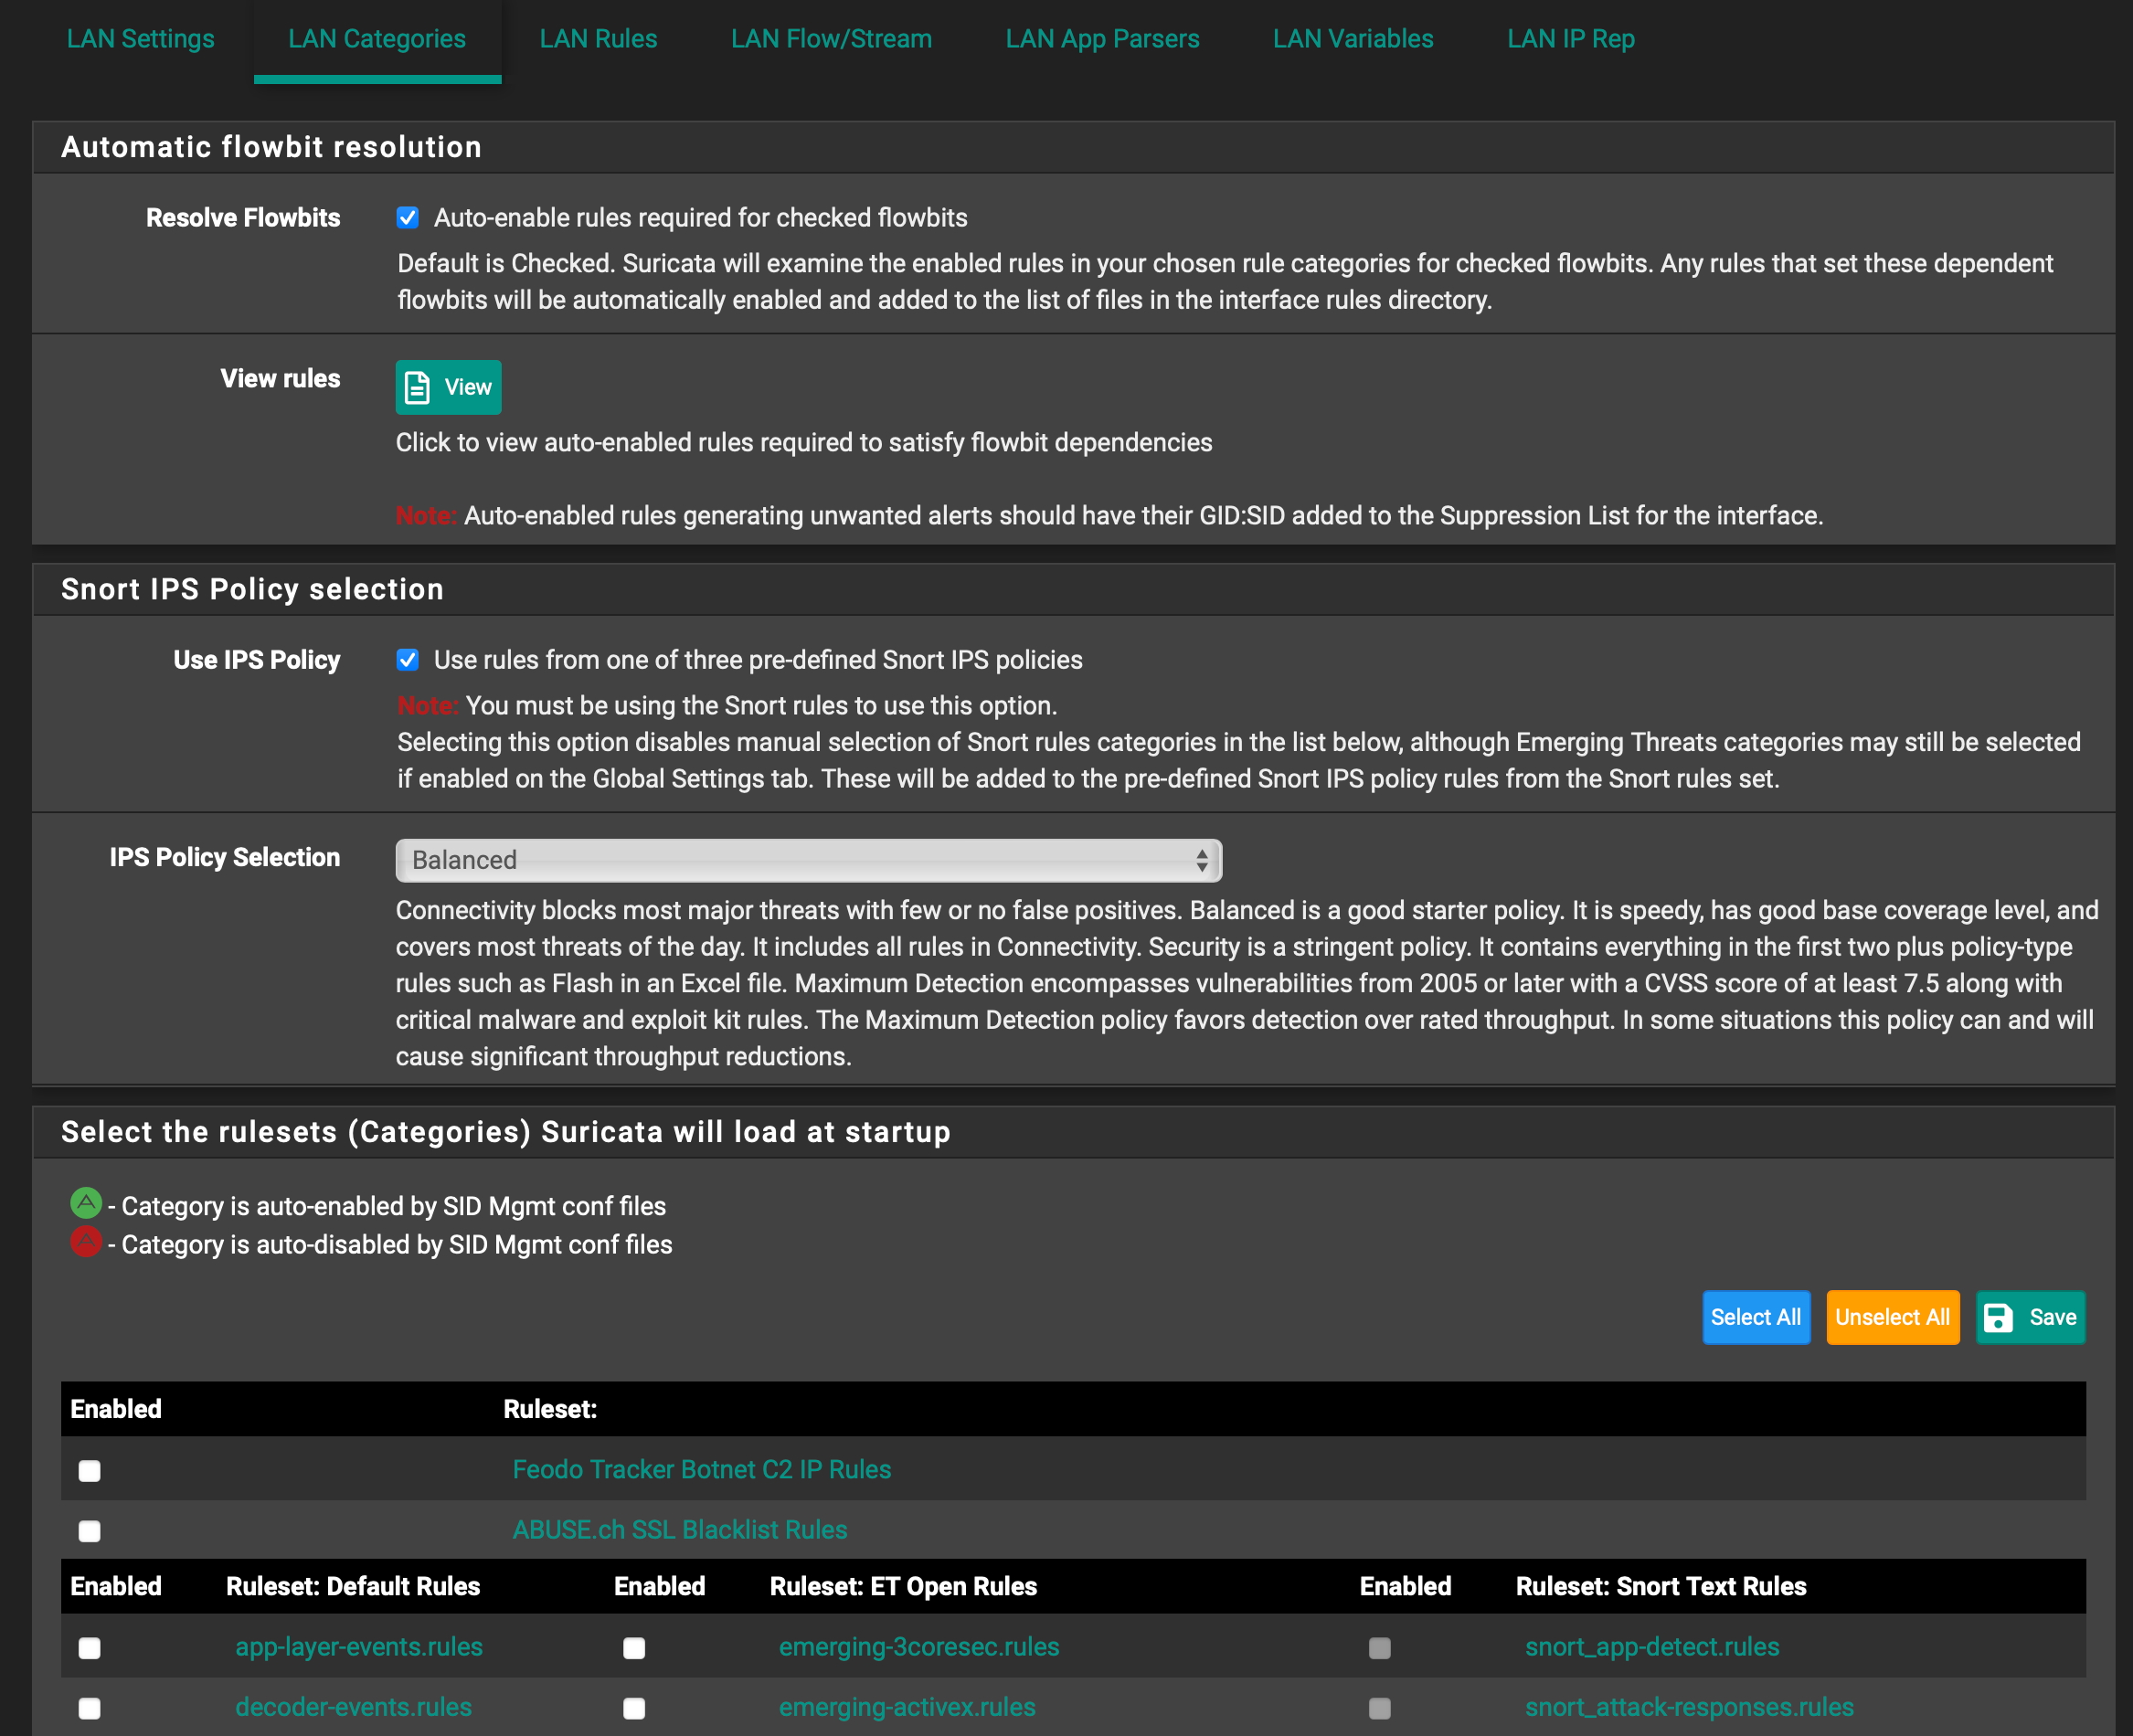Check the decoder-events.rules checkbox
Screen dimensions: 2133x1736
tap(90, 1708)
